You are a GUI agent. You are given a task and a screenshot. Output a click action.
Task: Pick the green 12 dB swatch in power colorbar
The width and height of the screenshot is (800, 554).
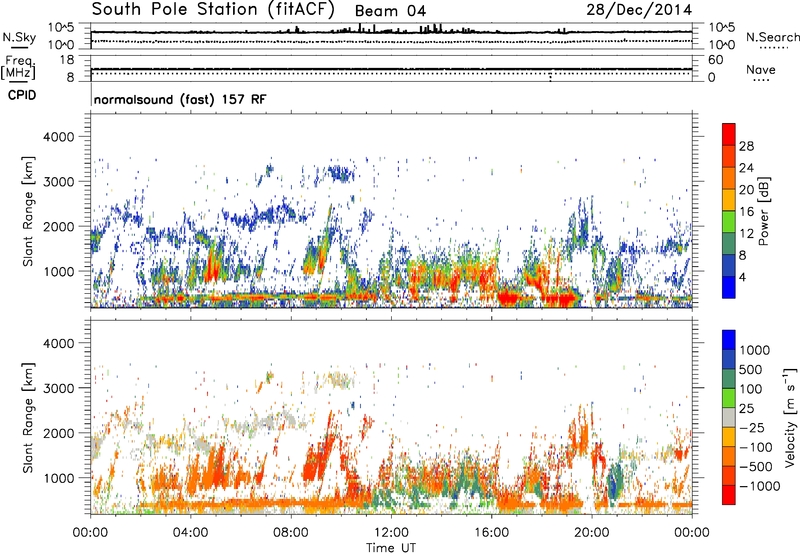point(729,222)
